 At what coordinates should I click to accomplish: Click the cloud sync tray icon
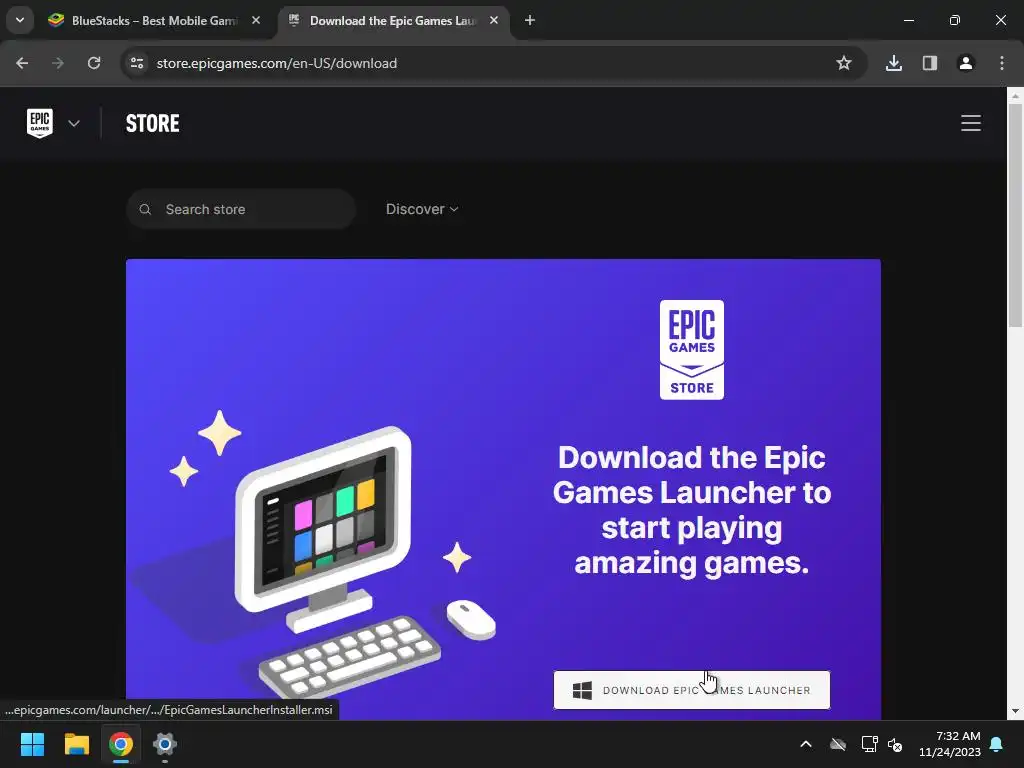click(838, 744)
